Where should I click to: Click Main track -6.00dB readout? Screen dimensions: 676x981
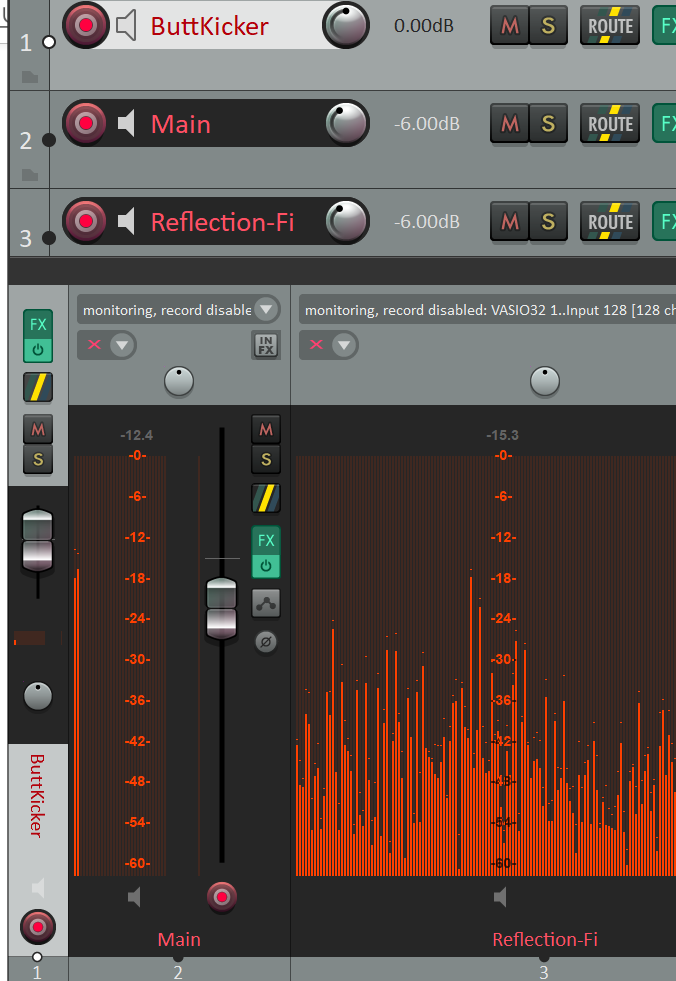tap(427, 124)
